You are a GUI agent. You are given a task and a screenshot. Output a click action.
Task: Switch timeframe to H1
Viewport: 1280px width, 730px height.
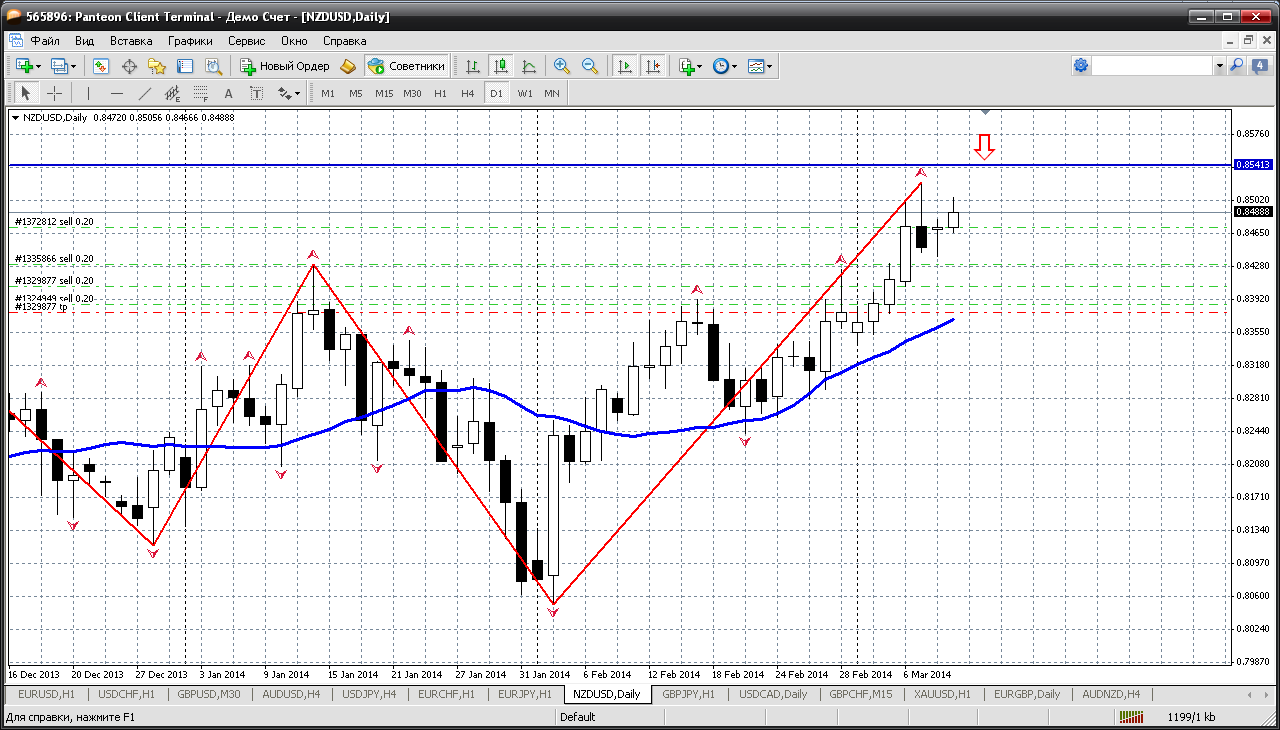tap(440, 93)
